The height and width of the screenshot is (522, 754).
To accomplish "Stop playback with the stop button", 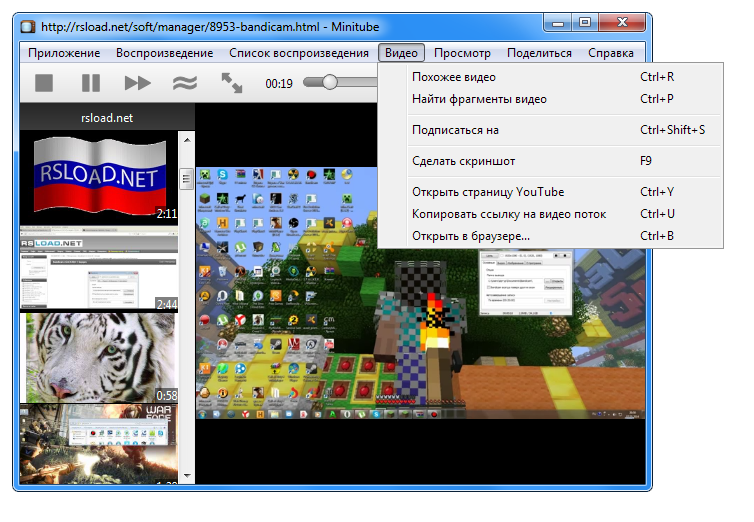I will (x=44, y=83).
